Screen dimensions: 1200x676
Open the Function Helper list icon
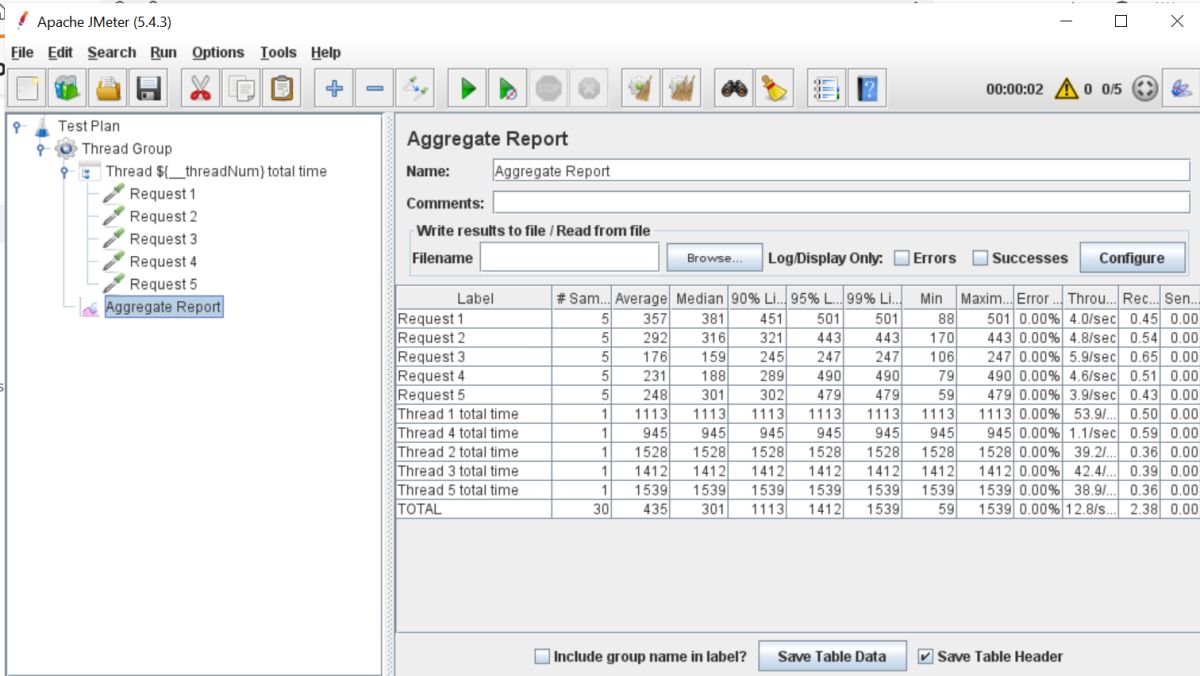coord(826,89)
